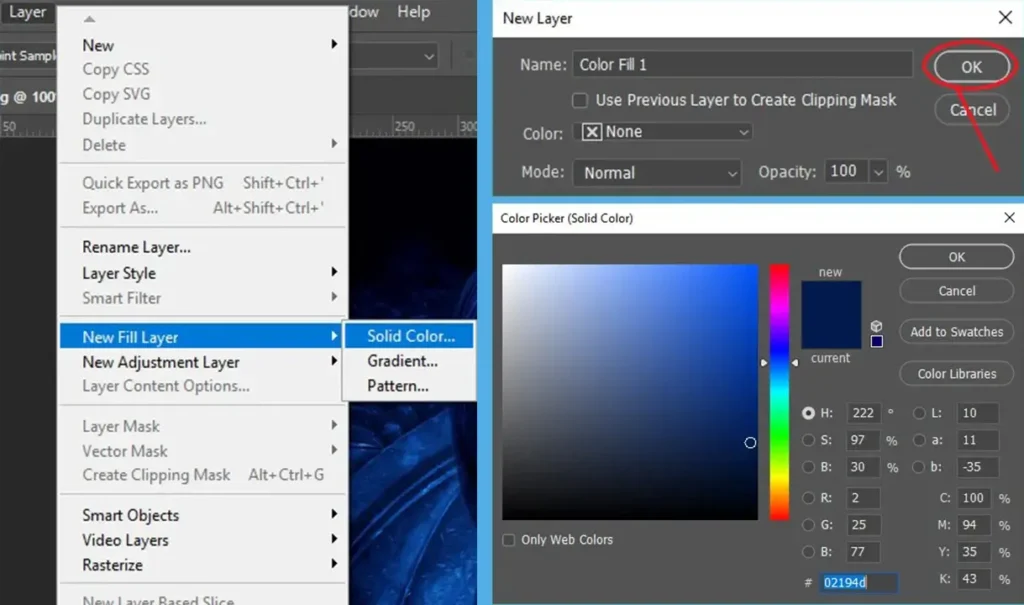Tick the Only Web Colors checkbox
Screen dimensions: 1024x605
coord(508,540)
